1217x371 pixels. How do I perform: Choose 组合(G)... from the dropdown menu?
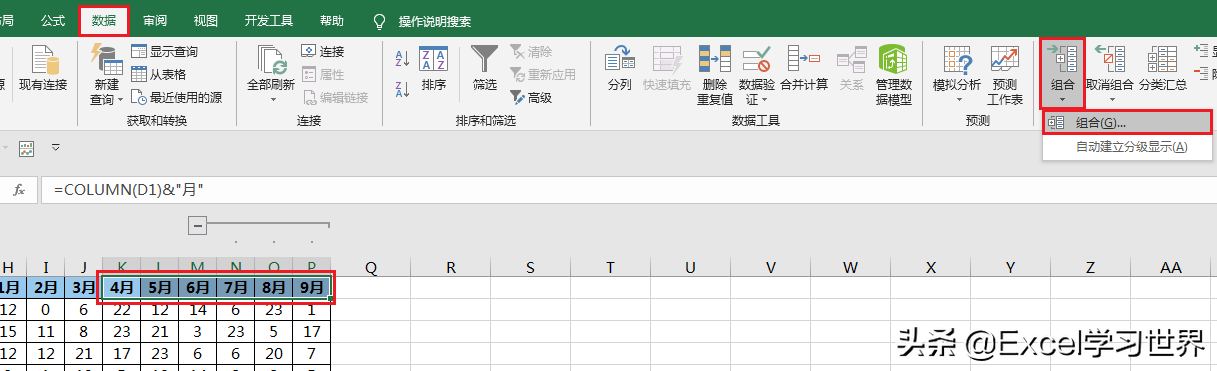coord(1127,123)
